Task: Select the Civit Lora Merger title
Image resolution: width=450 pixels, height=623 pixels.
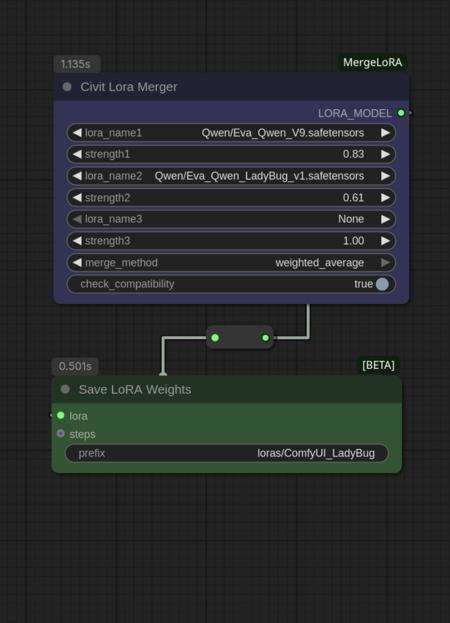Action: coord(129,87)
